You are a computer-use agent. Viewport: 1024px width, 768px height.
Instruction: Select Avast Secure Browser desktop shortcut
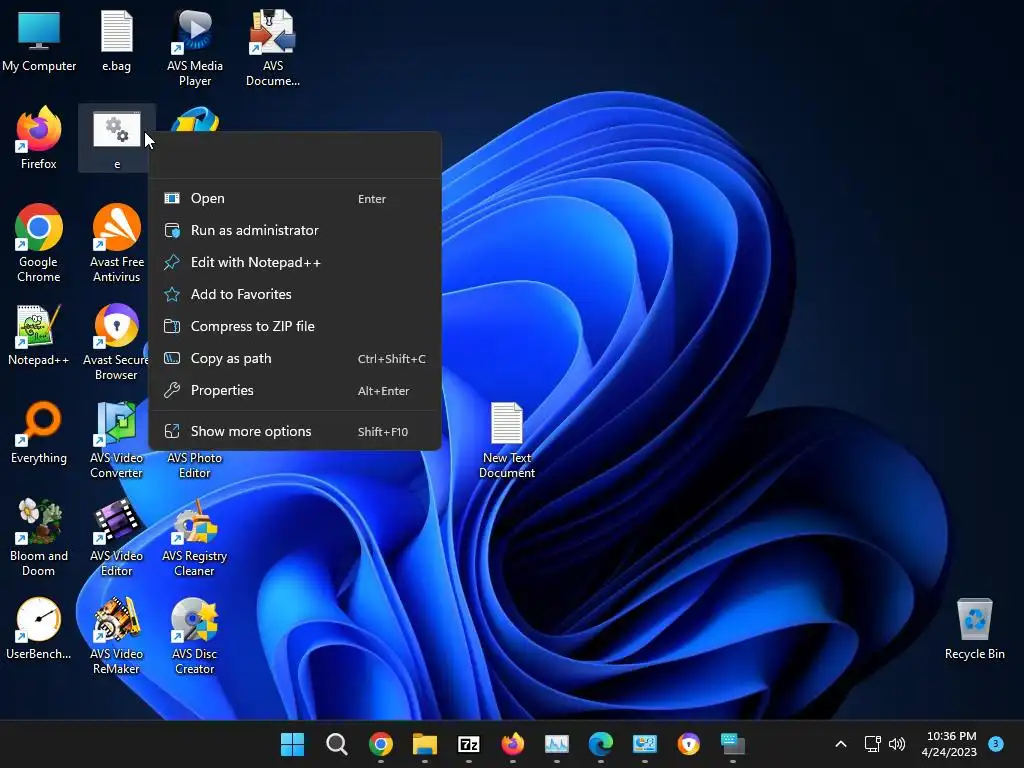pos(116,342)
